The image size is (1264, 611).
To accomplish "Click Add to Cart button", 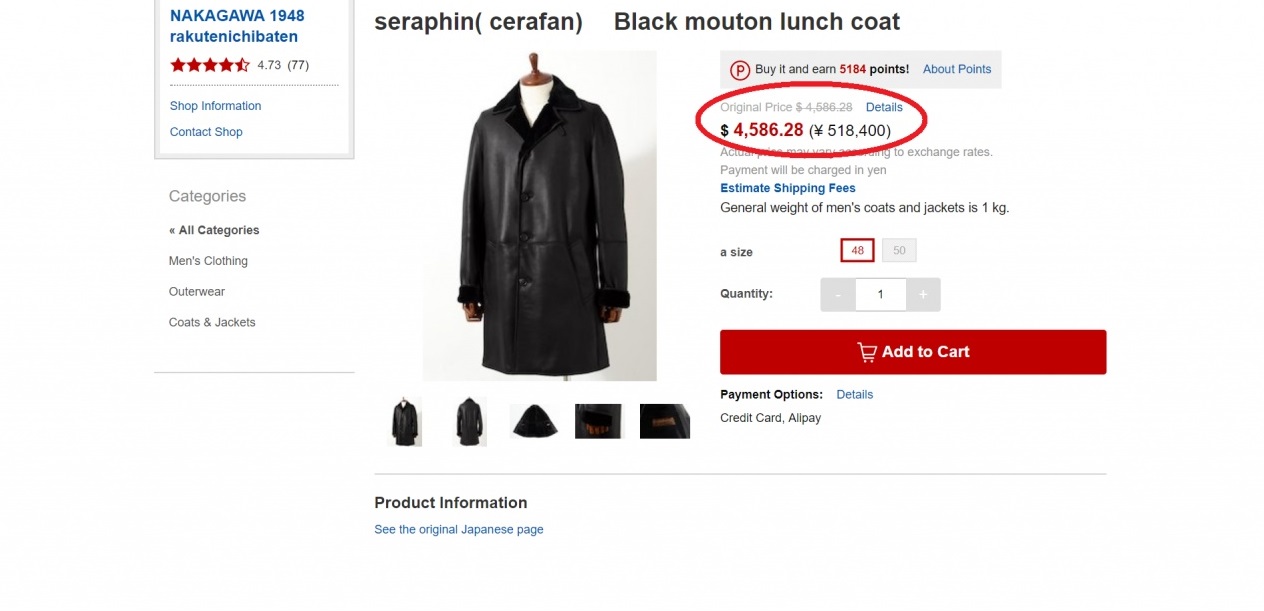I will (x=913, y=352).
